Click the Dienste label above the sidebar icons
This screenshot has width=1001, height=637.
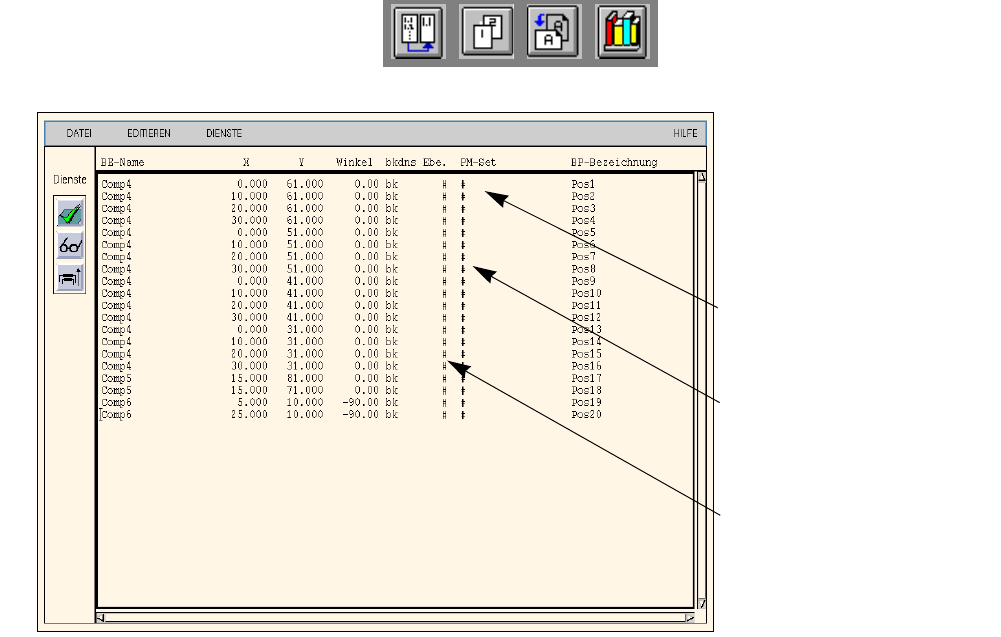(x=70, y=180)
